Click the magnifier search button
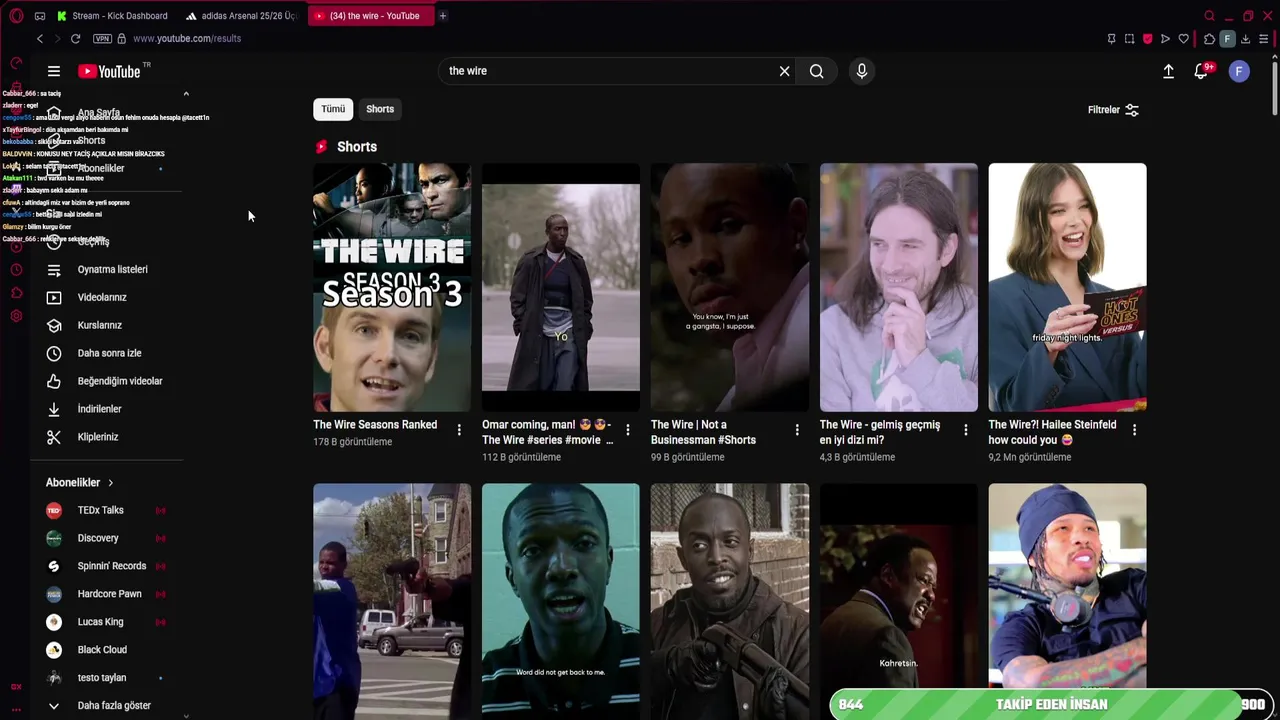Image resolution: width=1280 pixels, height=720 pixels. pyautogui.click(x=817, y=71)
